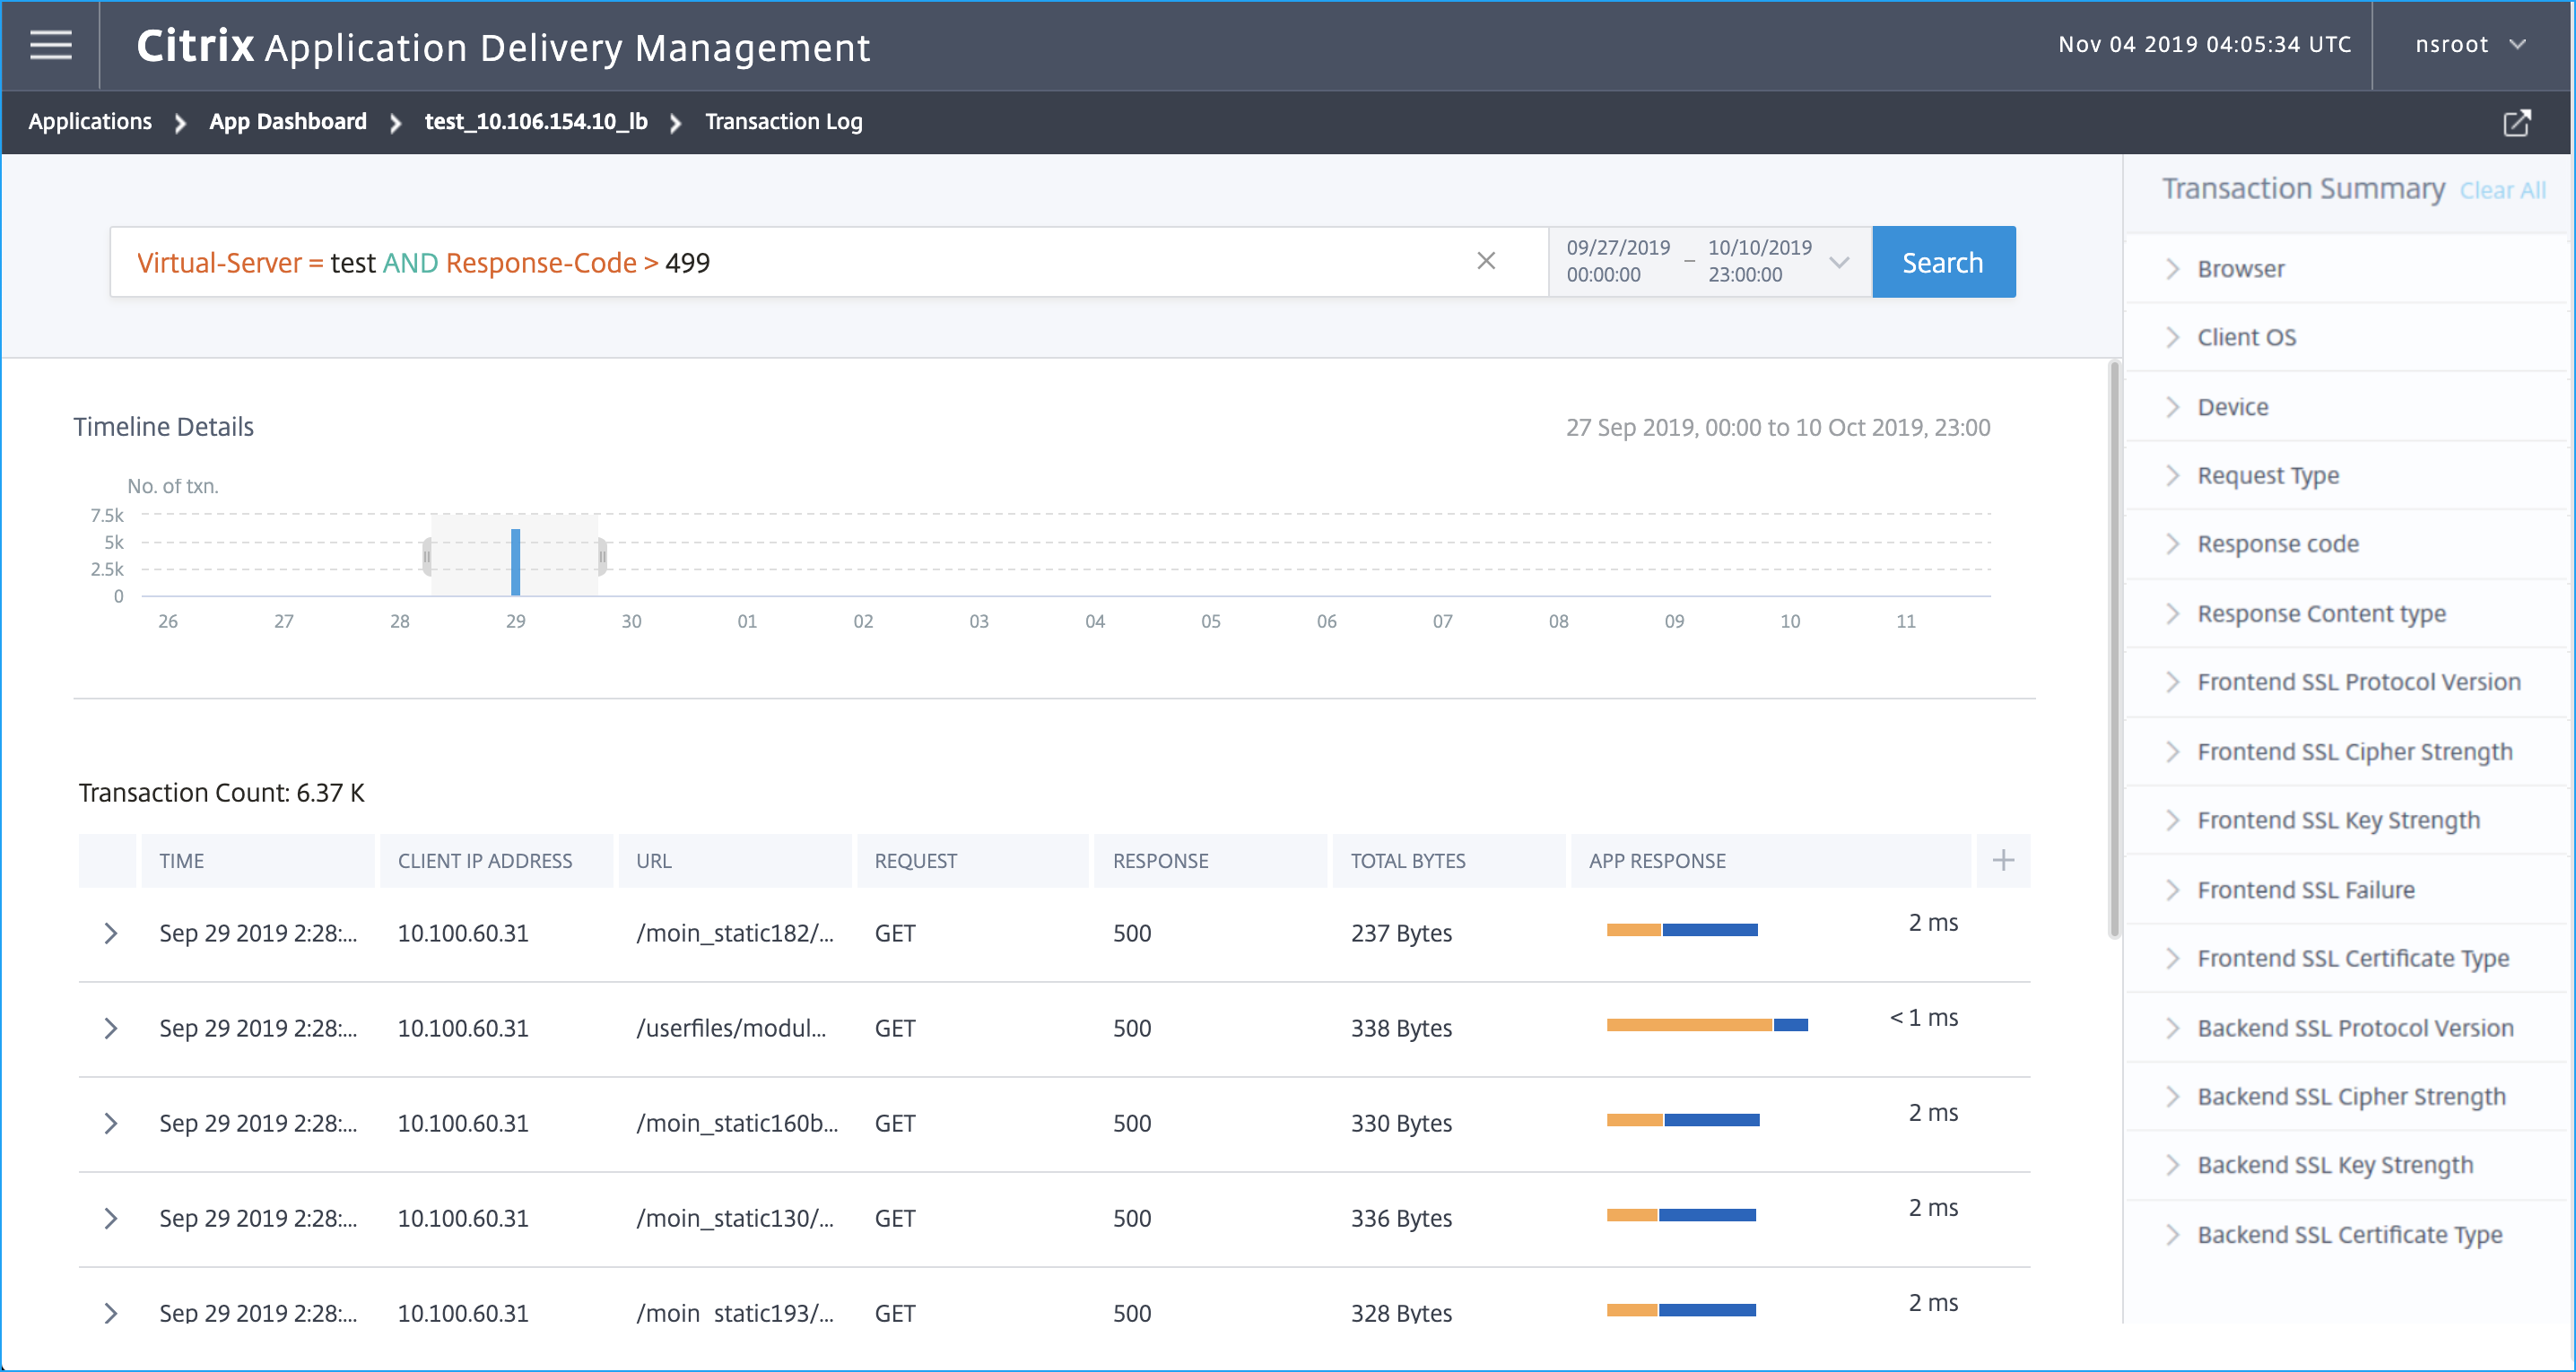
Task: Expand the /userfiles/modul transaction row
Action: coord(111,1028)
